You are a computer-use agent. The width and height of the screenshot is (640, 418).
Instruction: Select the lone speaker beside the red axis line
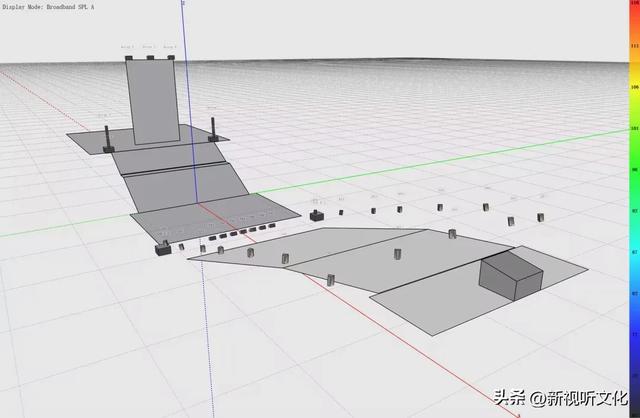(x=331, y=280)
